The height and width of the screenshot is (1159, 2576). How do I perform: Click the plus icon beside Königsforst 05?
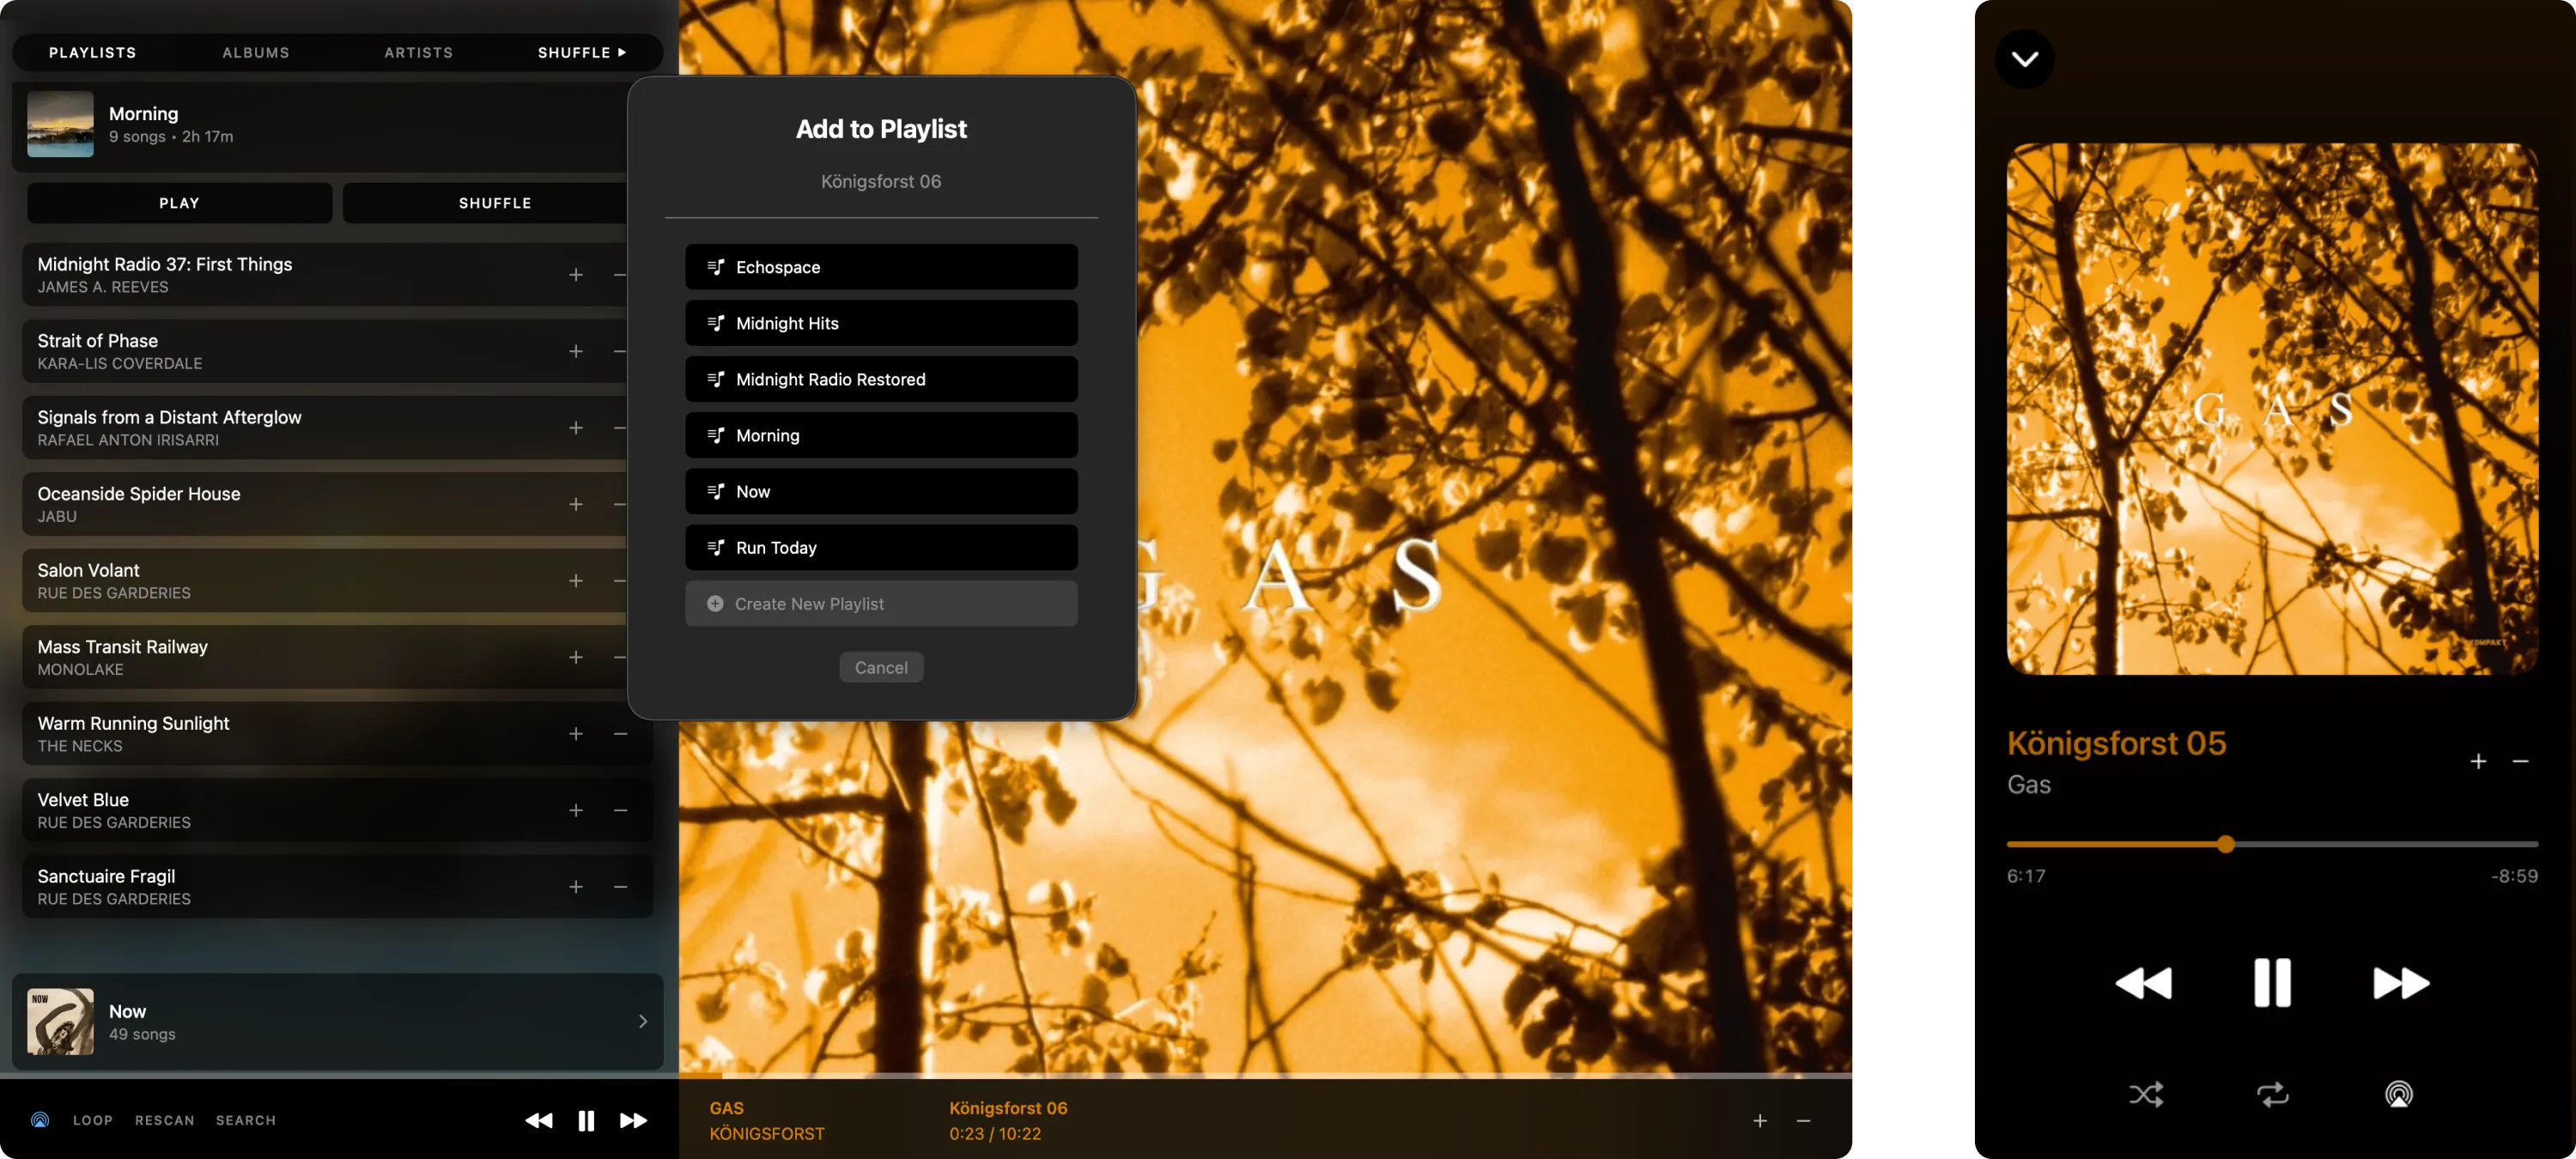[x=2478, y=761]
